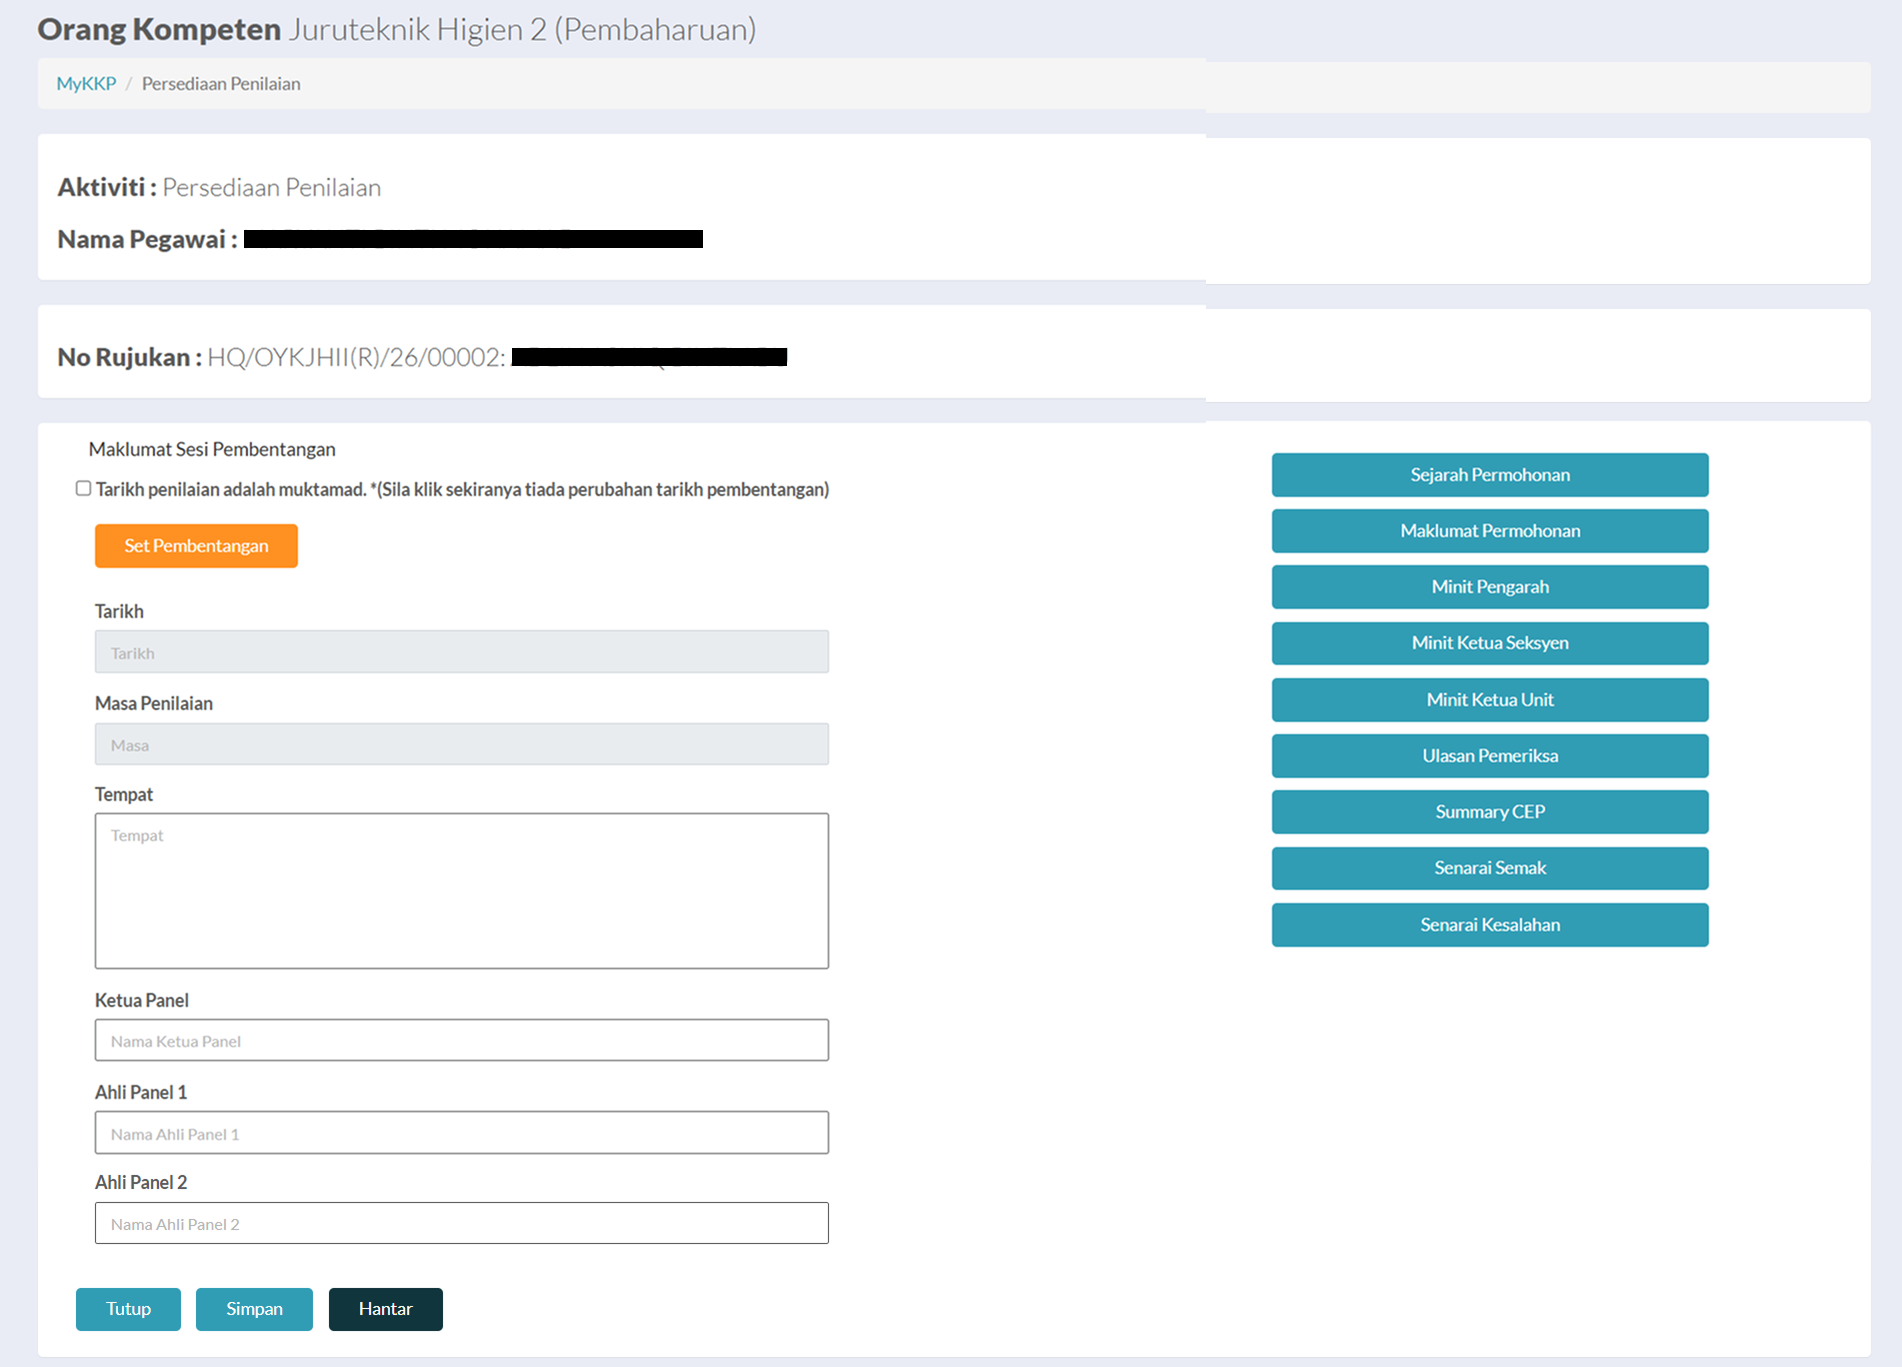The height and width of the screenshot is (1367, 1902).
Task: Click the 'Nama Pegawai :' label
Action: point(147,239)
